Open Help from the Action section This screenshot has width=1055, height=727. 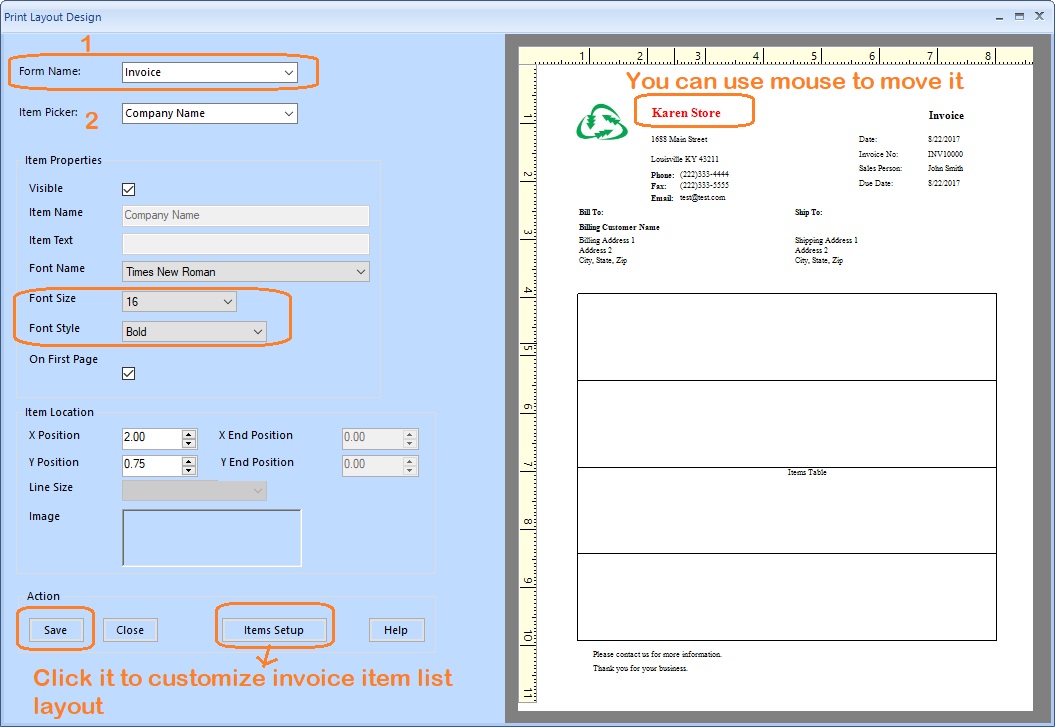396,630
